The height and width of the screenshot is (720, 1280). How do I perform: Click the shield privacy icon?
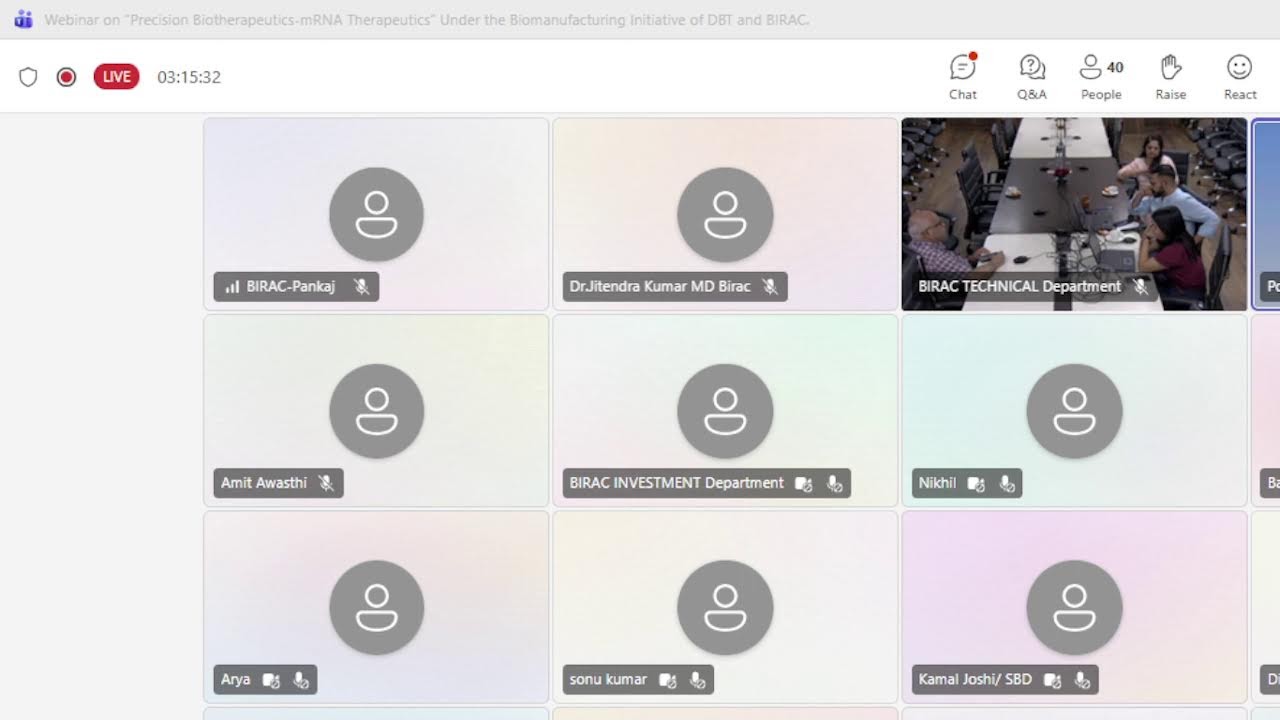(28, 77)
